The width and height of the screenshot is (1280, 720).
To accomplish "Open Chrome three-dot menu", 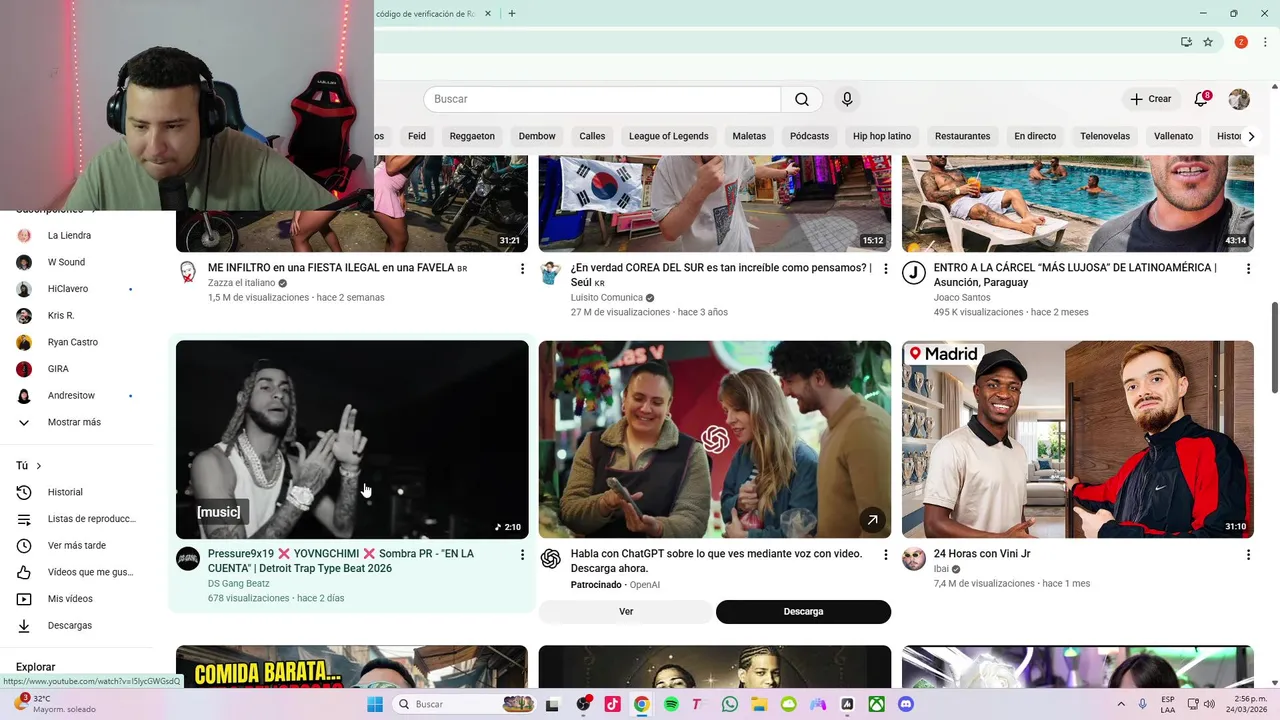I will 1265,42.
